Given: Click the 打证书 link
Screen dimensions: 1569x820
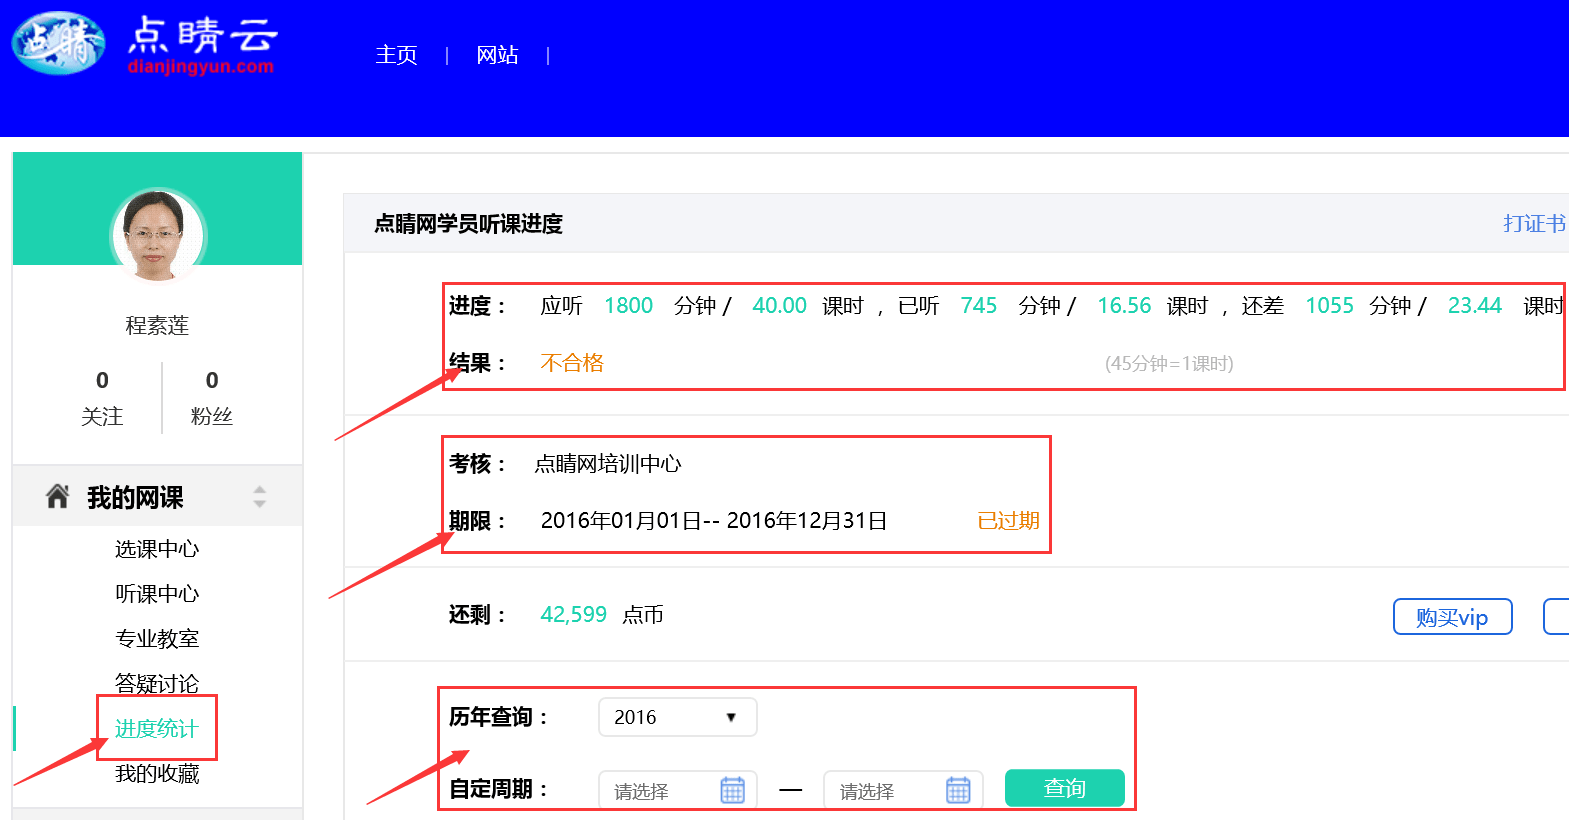Looking at the screenshot, I should tap(1533, 223).
